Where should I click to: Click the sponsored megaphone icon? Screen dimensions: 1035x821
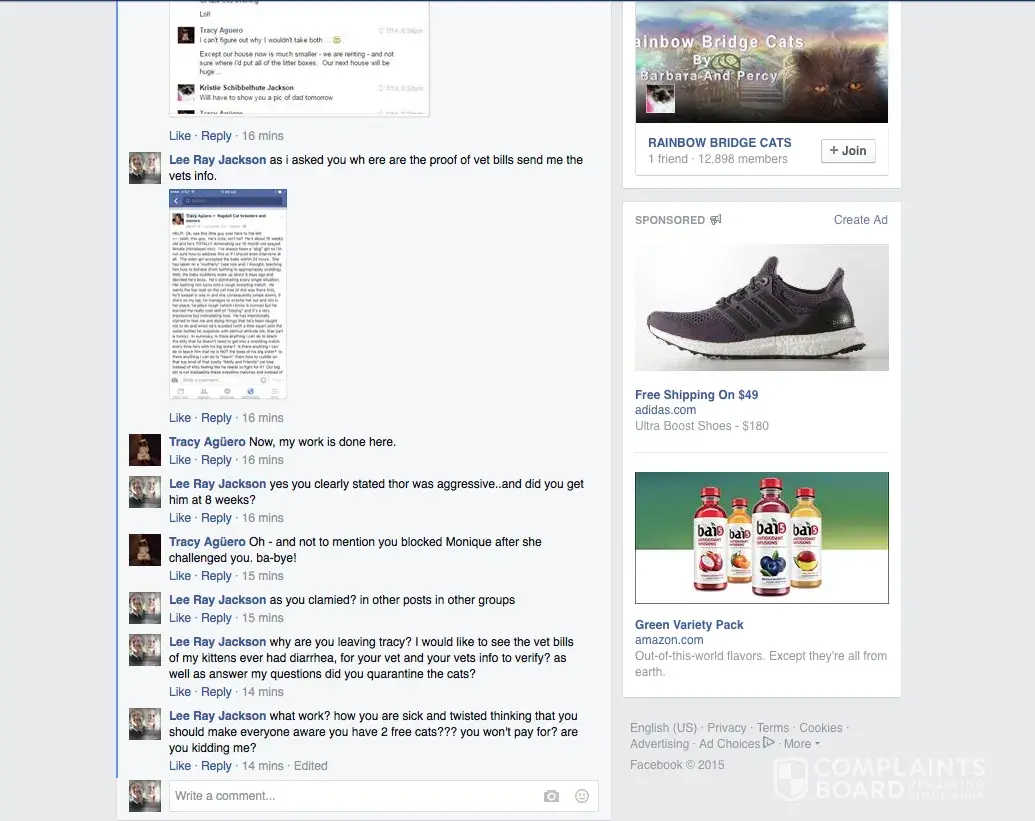tap(716, 219)
